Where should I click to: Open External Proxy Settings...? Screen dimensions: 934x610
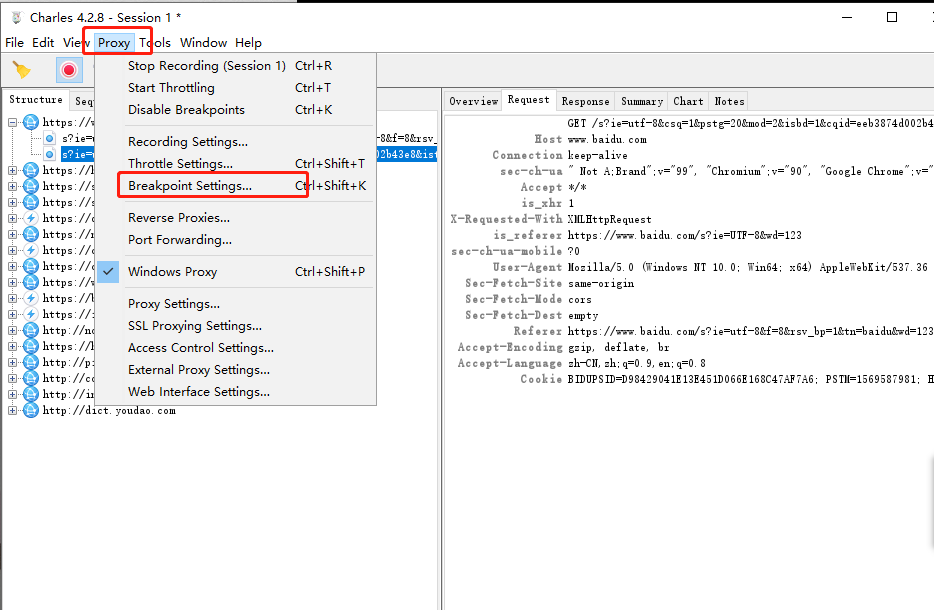(x=236, y=370)
